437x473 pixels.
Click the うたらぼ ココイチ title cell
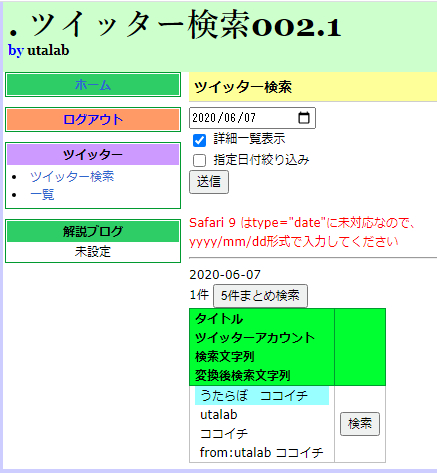tap(262, 396)
